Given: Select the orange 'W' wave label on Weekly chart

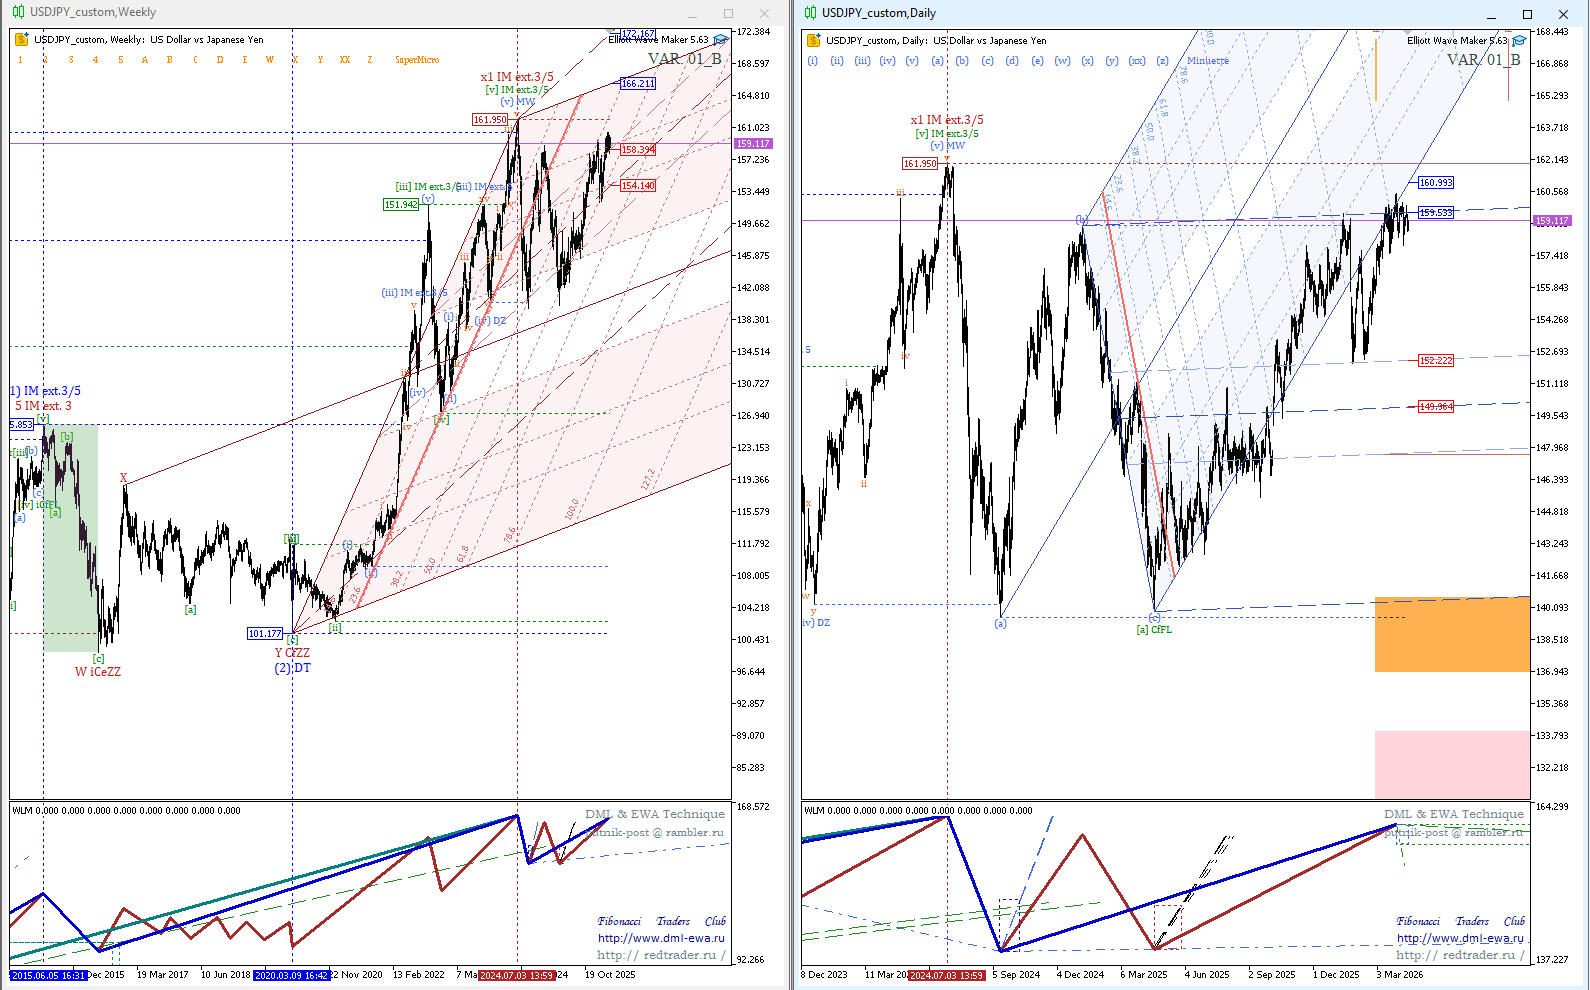Looking at the screenshot, I should [270, 60].
